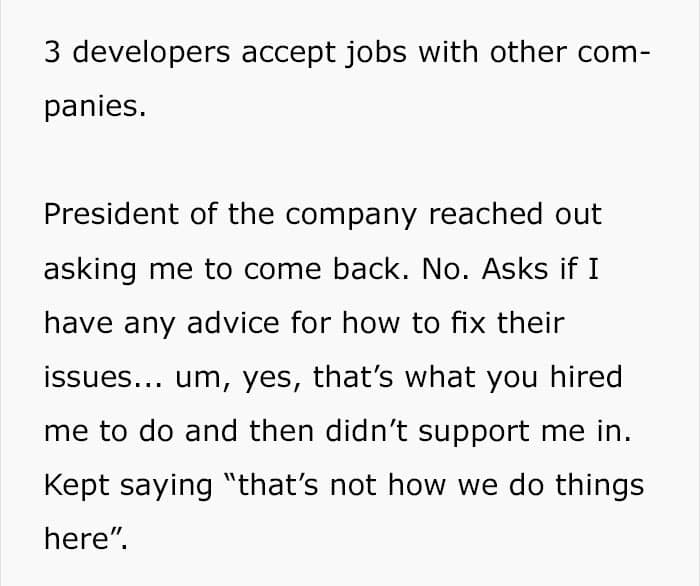Click the word "Kept" starting the sentence

tap(77, 486)
